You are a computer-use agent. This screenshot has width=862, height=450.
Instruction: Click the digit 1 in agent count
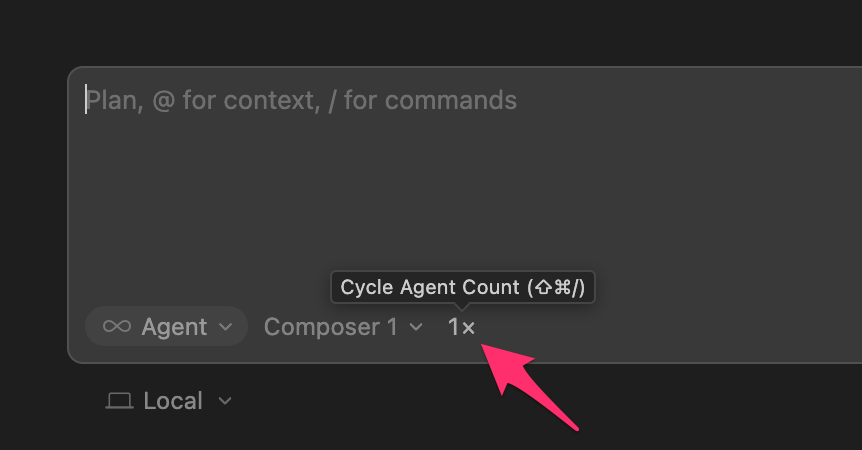click(454, 327)
